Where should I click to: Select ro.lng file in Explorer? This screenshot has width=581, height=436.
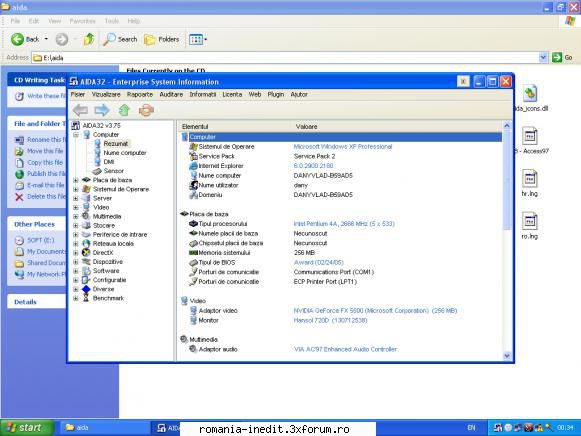(529, 226)
